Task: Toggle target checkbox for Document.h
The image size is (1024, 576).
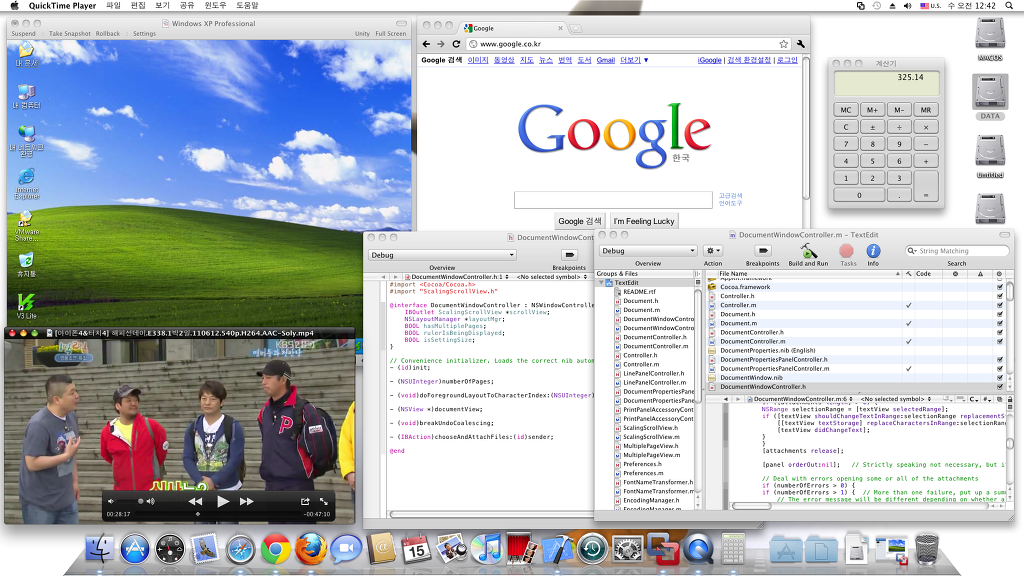Action: pyautogui.click(x=999, y=314)
